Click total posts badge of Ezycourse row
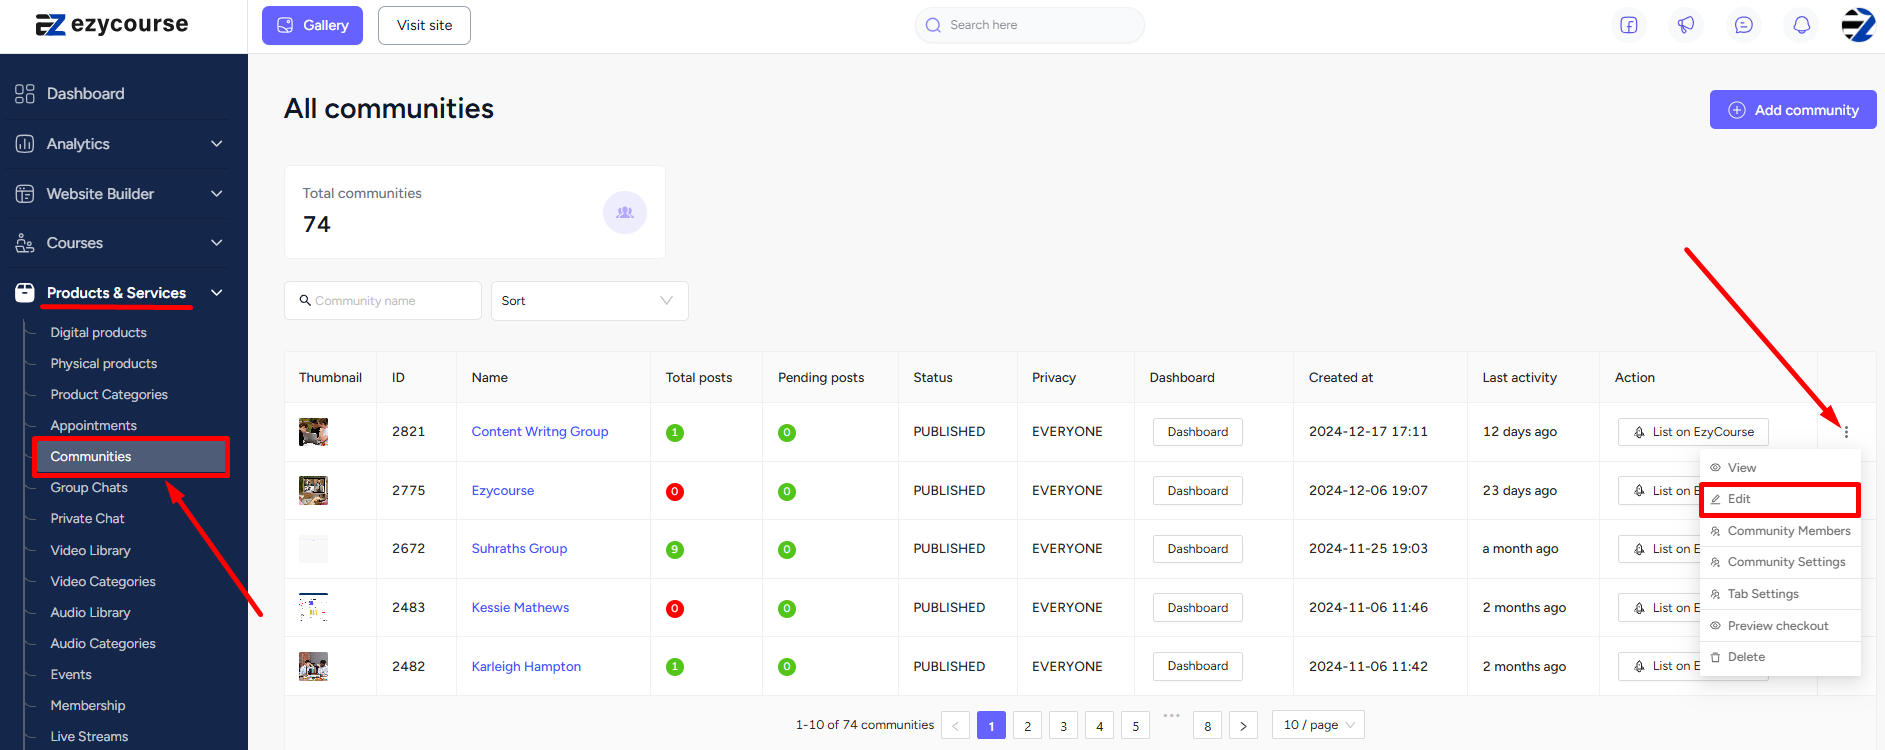 [675, 492]
